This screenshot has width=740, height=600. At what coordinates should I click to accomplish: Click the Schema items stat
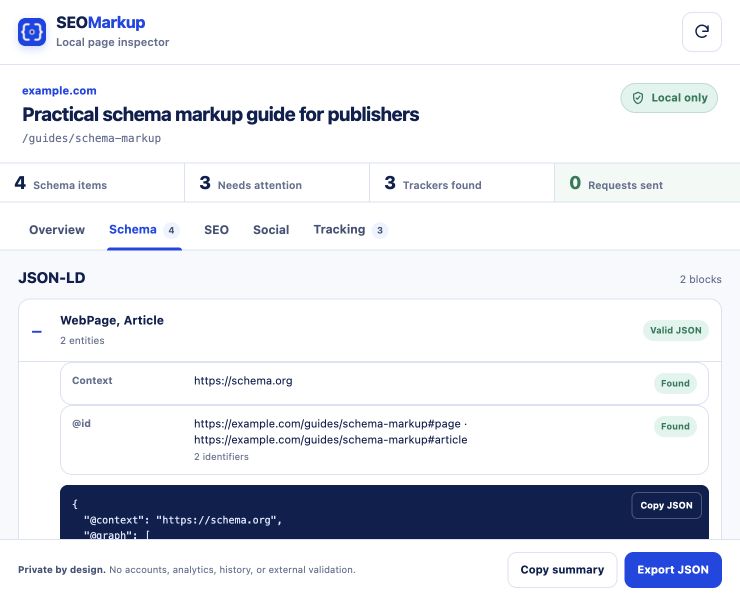click(92, 183)
